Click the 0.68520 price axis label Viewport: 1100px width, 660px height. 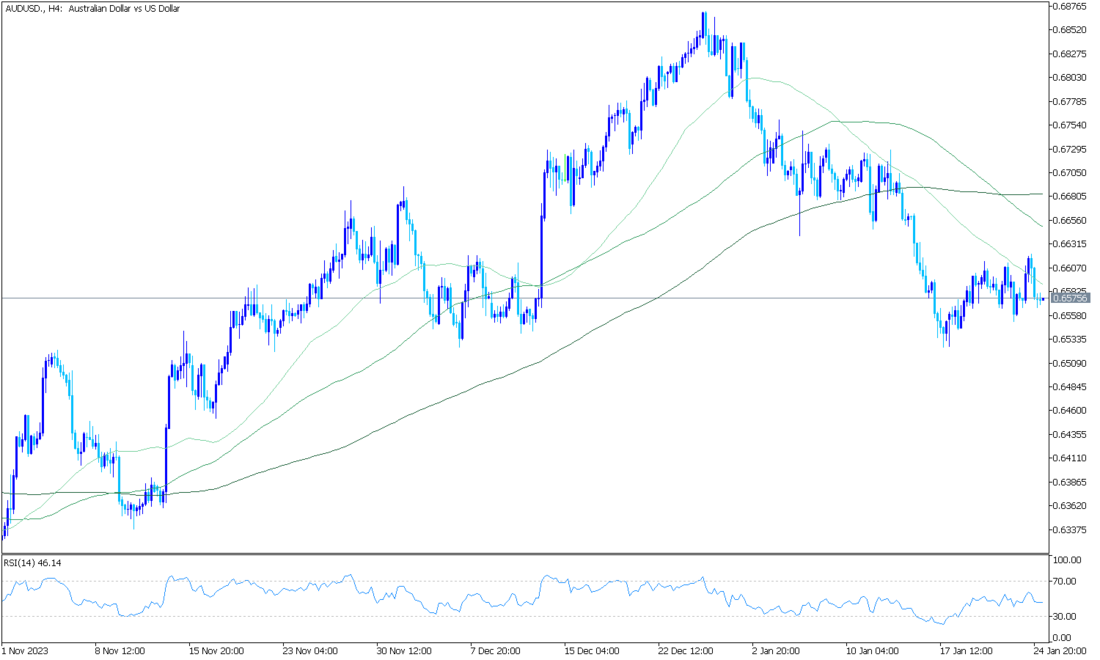click(1071, 29)
